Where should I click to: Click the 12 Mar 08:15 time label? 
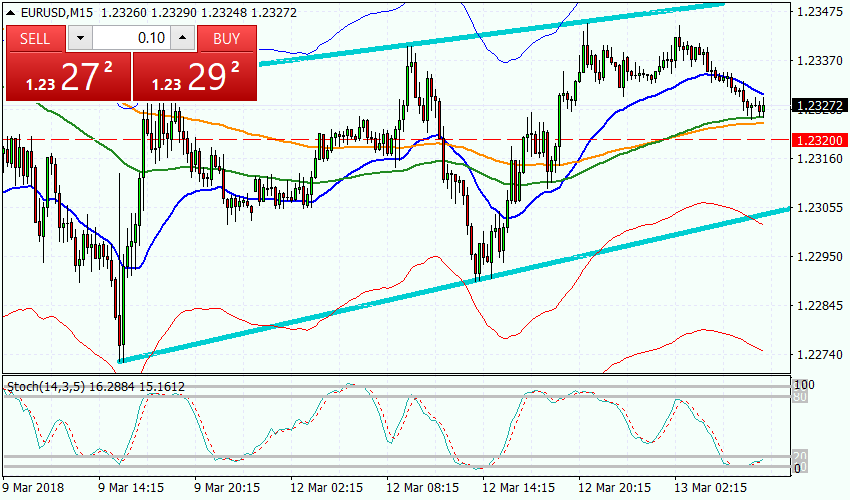(421, 487)
